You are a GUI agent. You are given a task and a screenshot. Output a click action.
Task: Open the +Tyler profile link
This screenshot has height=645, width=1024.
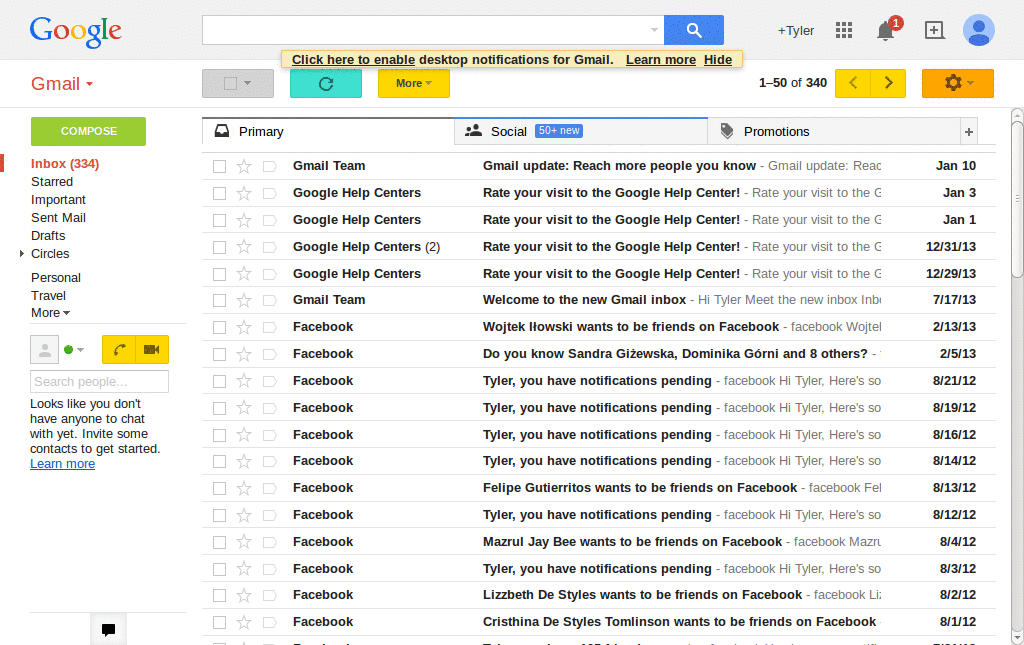pyautogui.click(x=795, y=31)
